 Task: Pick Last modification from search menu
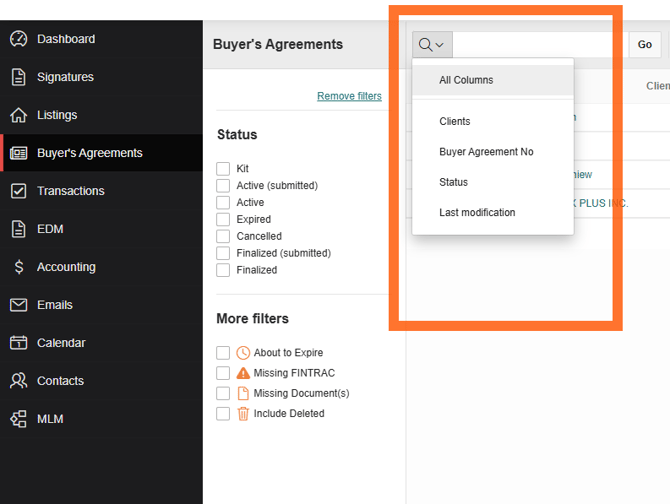coord(477,212)
